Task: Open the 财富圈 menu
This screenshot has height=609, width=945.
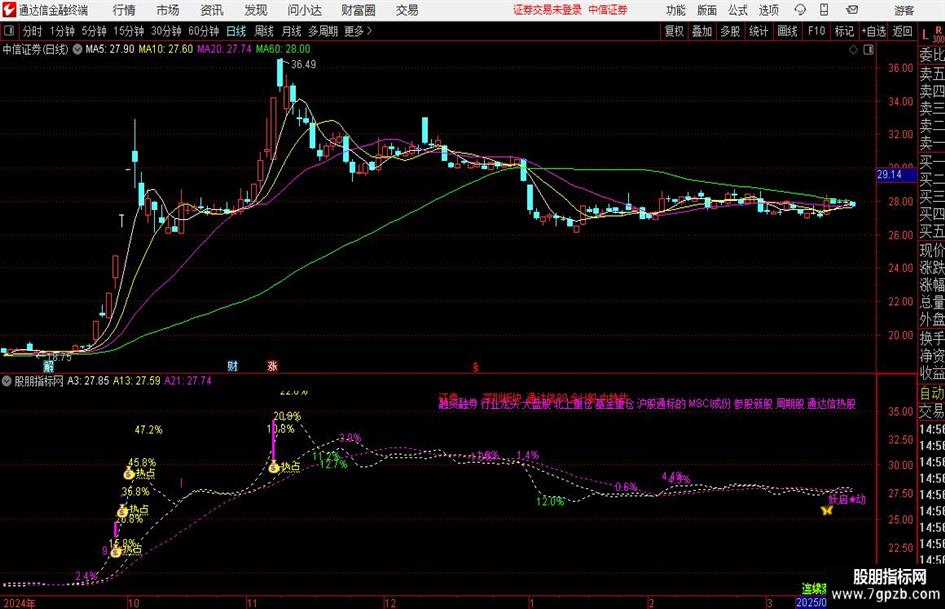Action: pos(358,10)
